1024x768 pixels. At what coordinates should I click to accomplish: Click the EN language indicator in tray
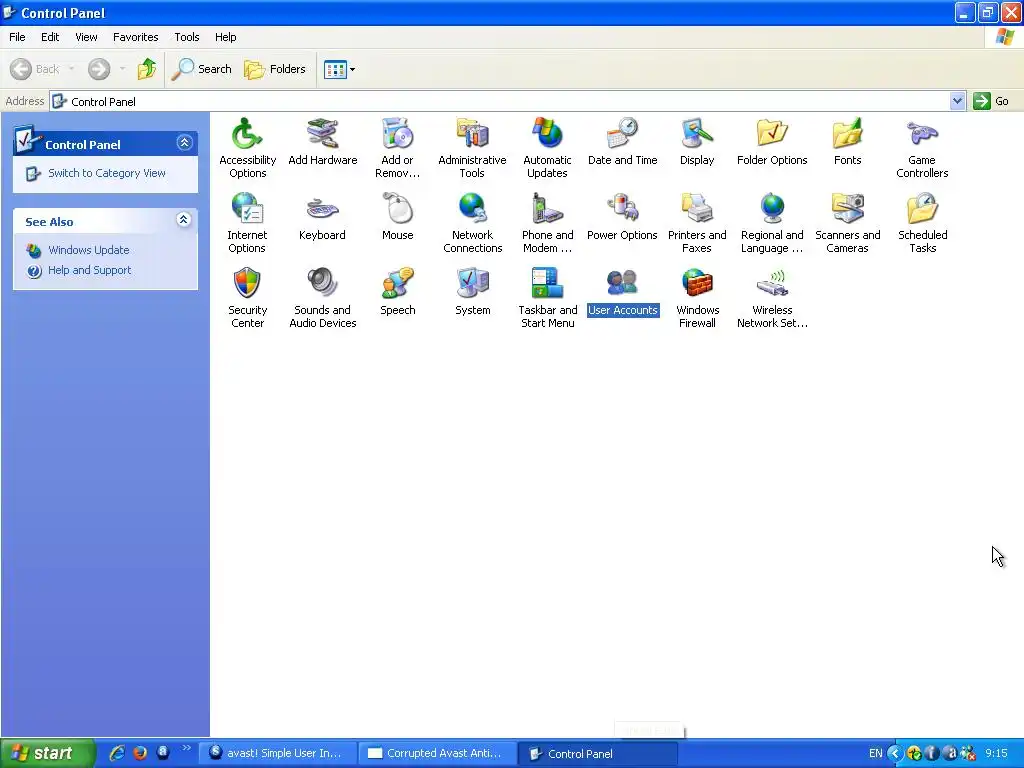(876, 753)
